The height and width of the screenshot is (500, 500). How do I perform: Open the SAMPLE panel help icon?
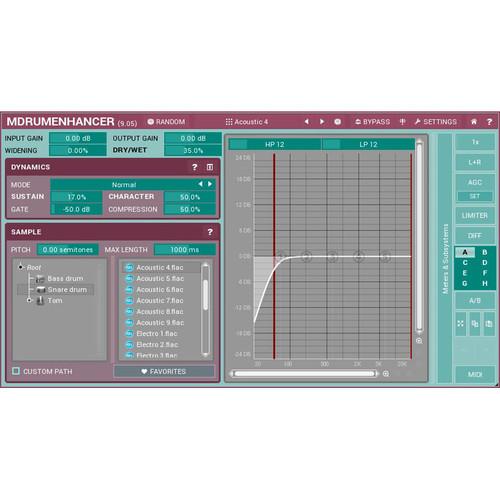tap(210, 232)
